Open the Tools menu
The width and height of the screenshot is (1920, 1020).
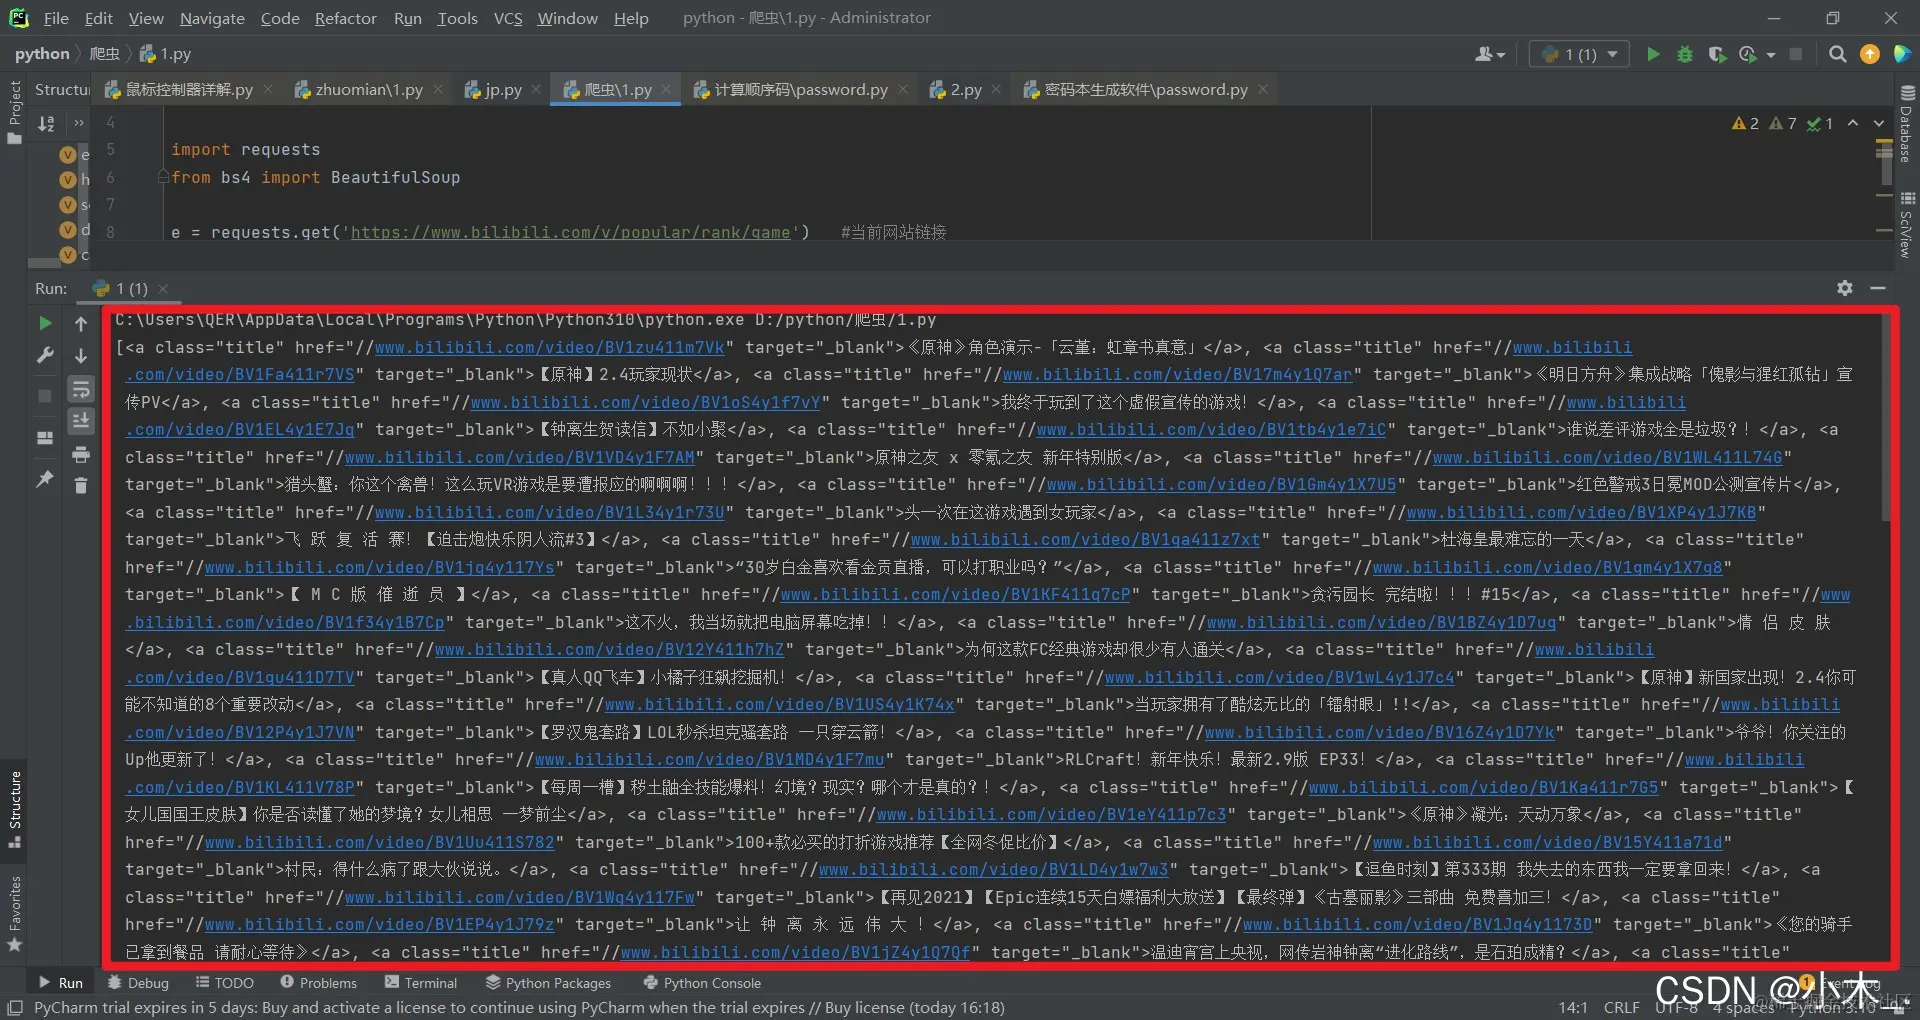pyautogui.click(x=457, y=18)
